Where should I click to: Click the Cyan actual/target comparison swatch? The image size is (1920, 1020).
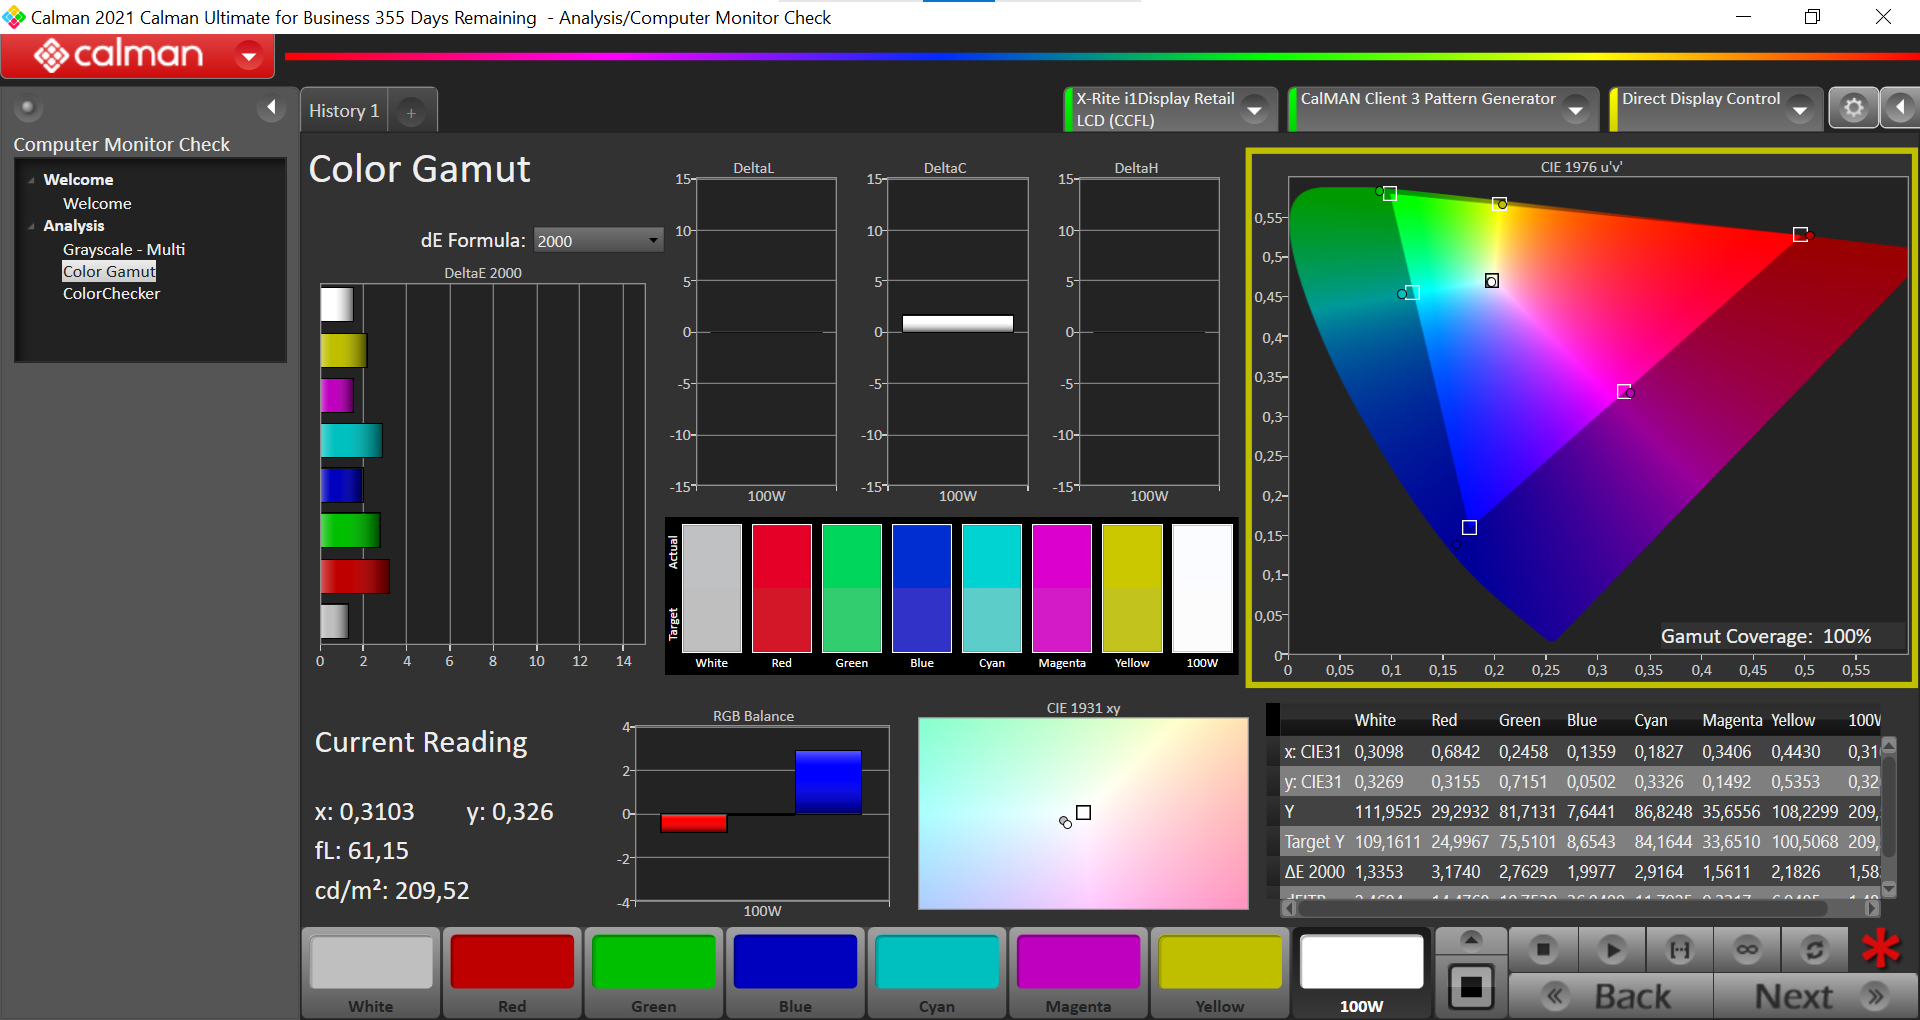992,588
